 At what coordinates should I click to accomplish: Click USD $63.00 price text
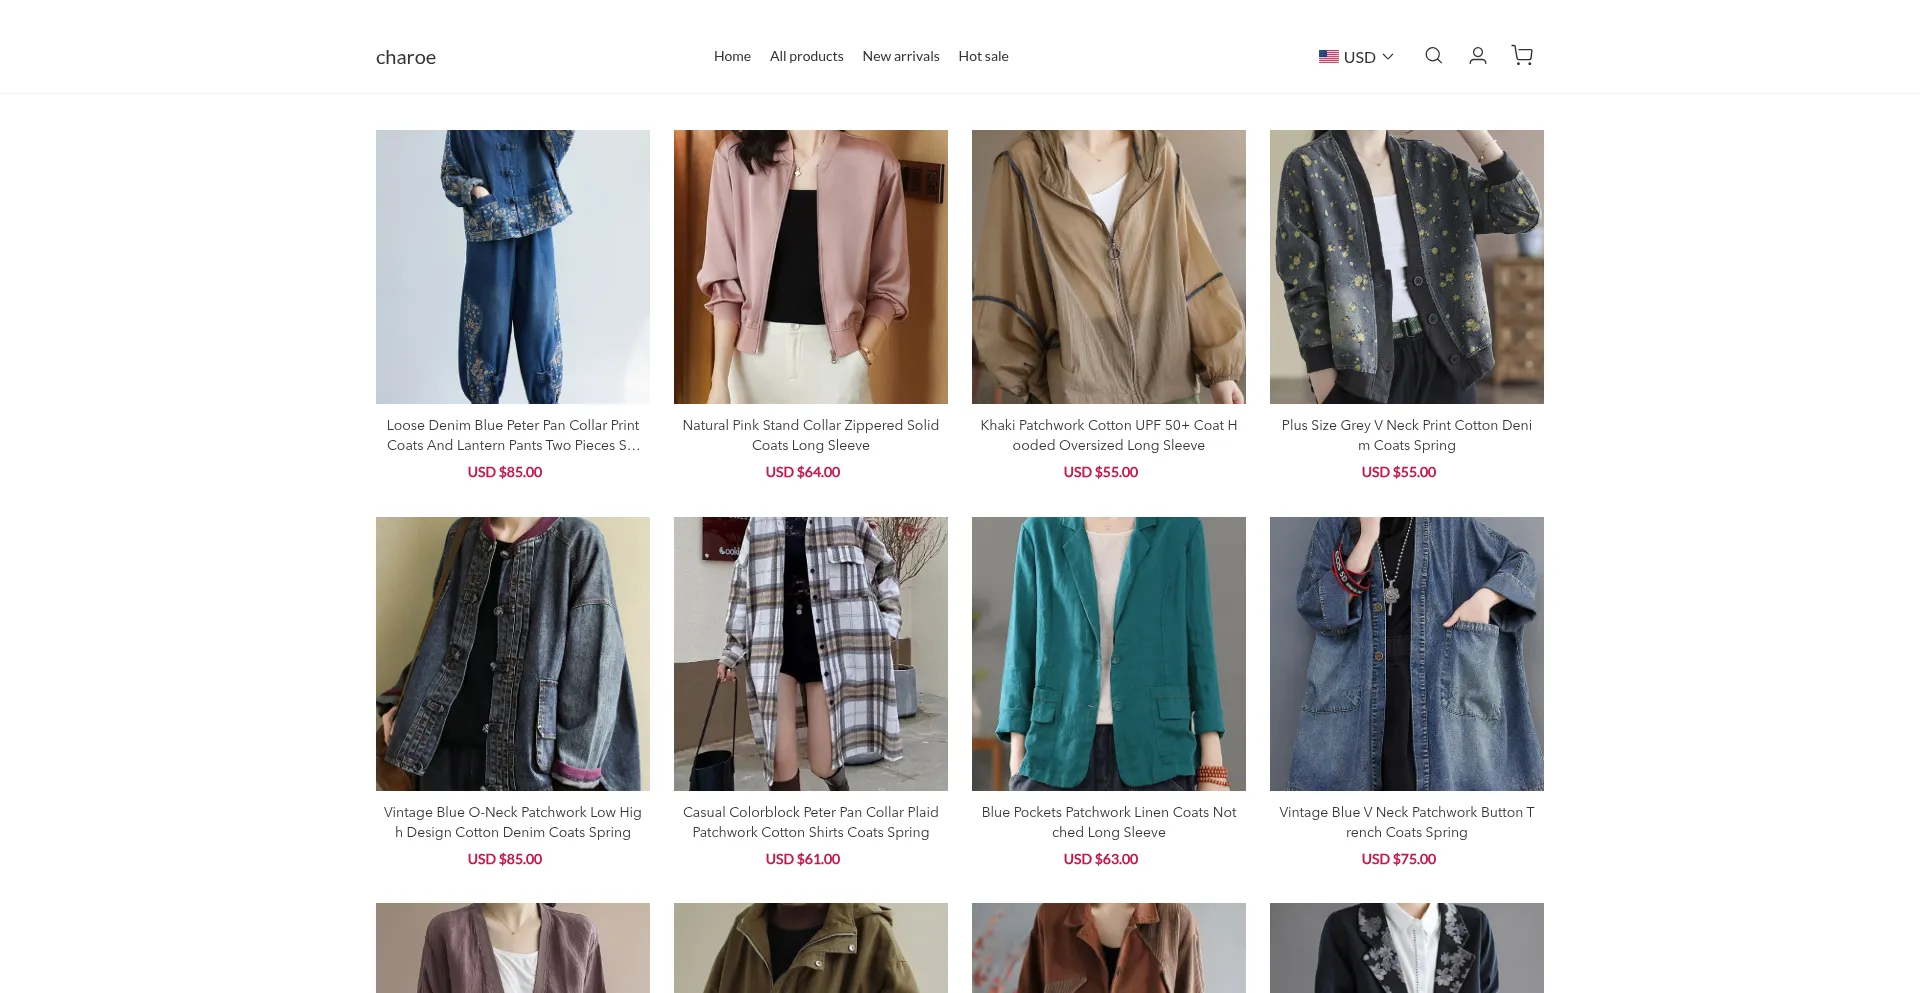1101,859
